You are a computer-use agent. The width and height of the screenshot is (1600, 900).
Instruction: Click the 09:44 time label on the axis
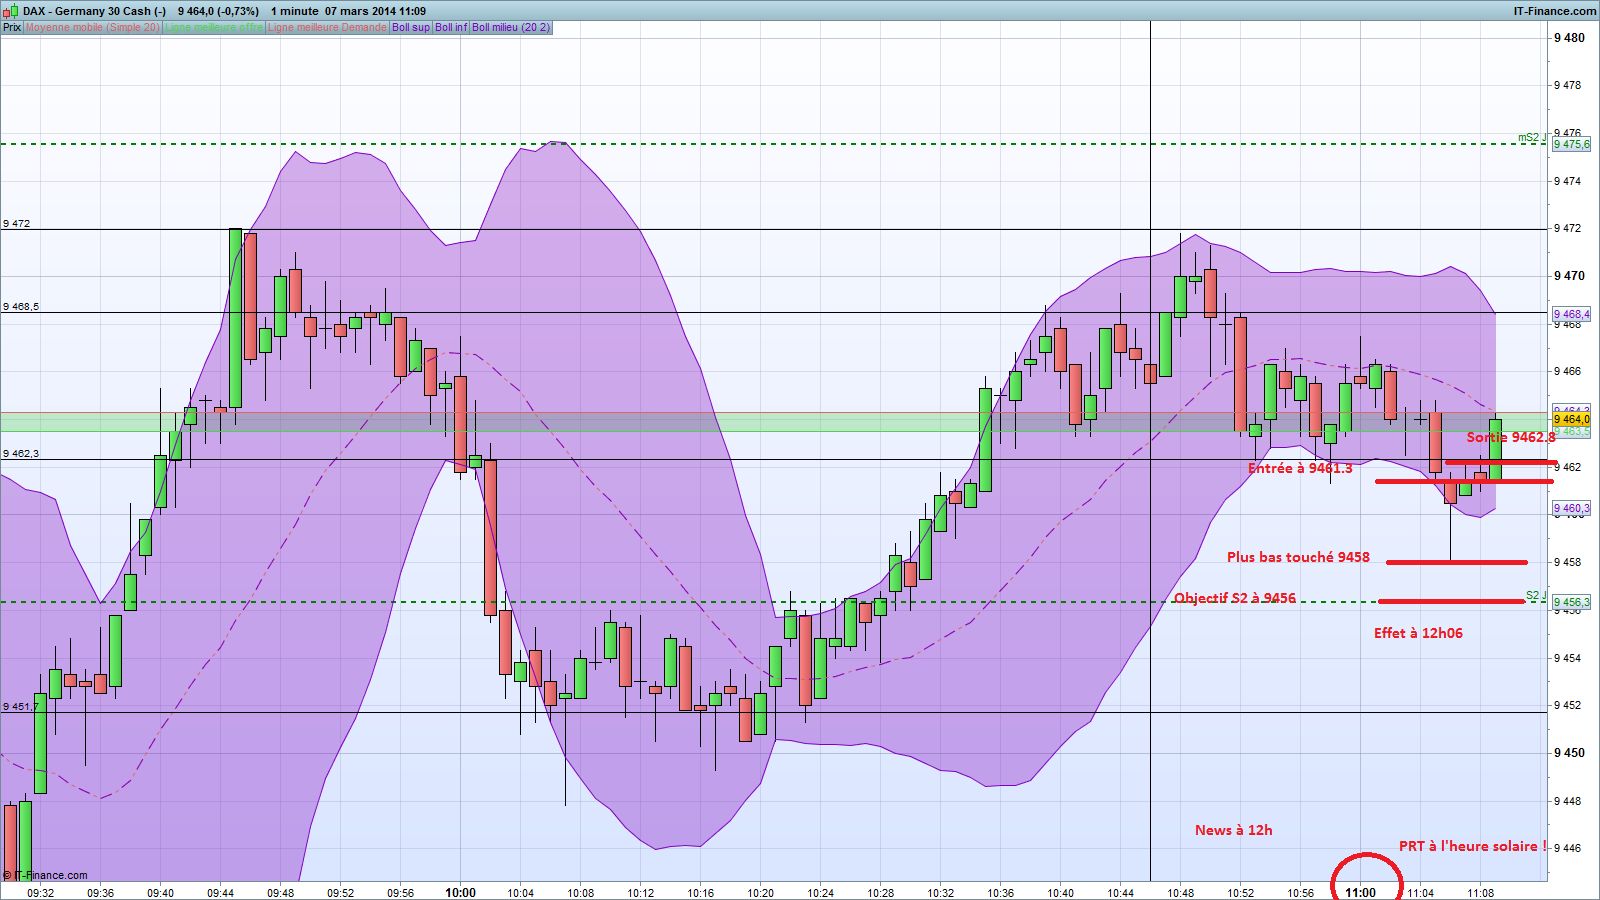(x=220, y=893)
